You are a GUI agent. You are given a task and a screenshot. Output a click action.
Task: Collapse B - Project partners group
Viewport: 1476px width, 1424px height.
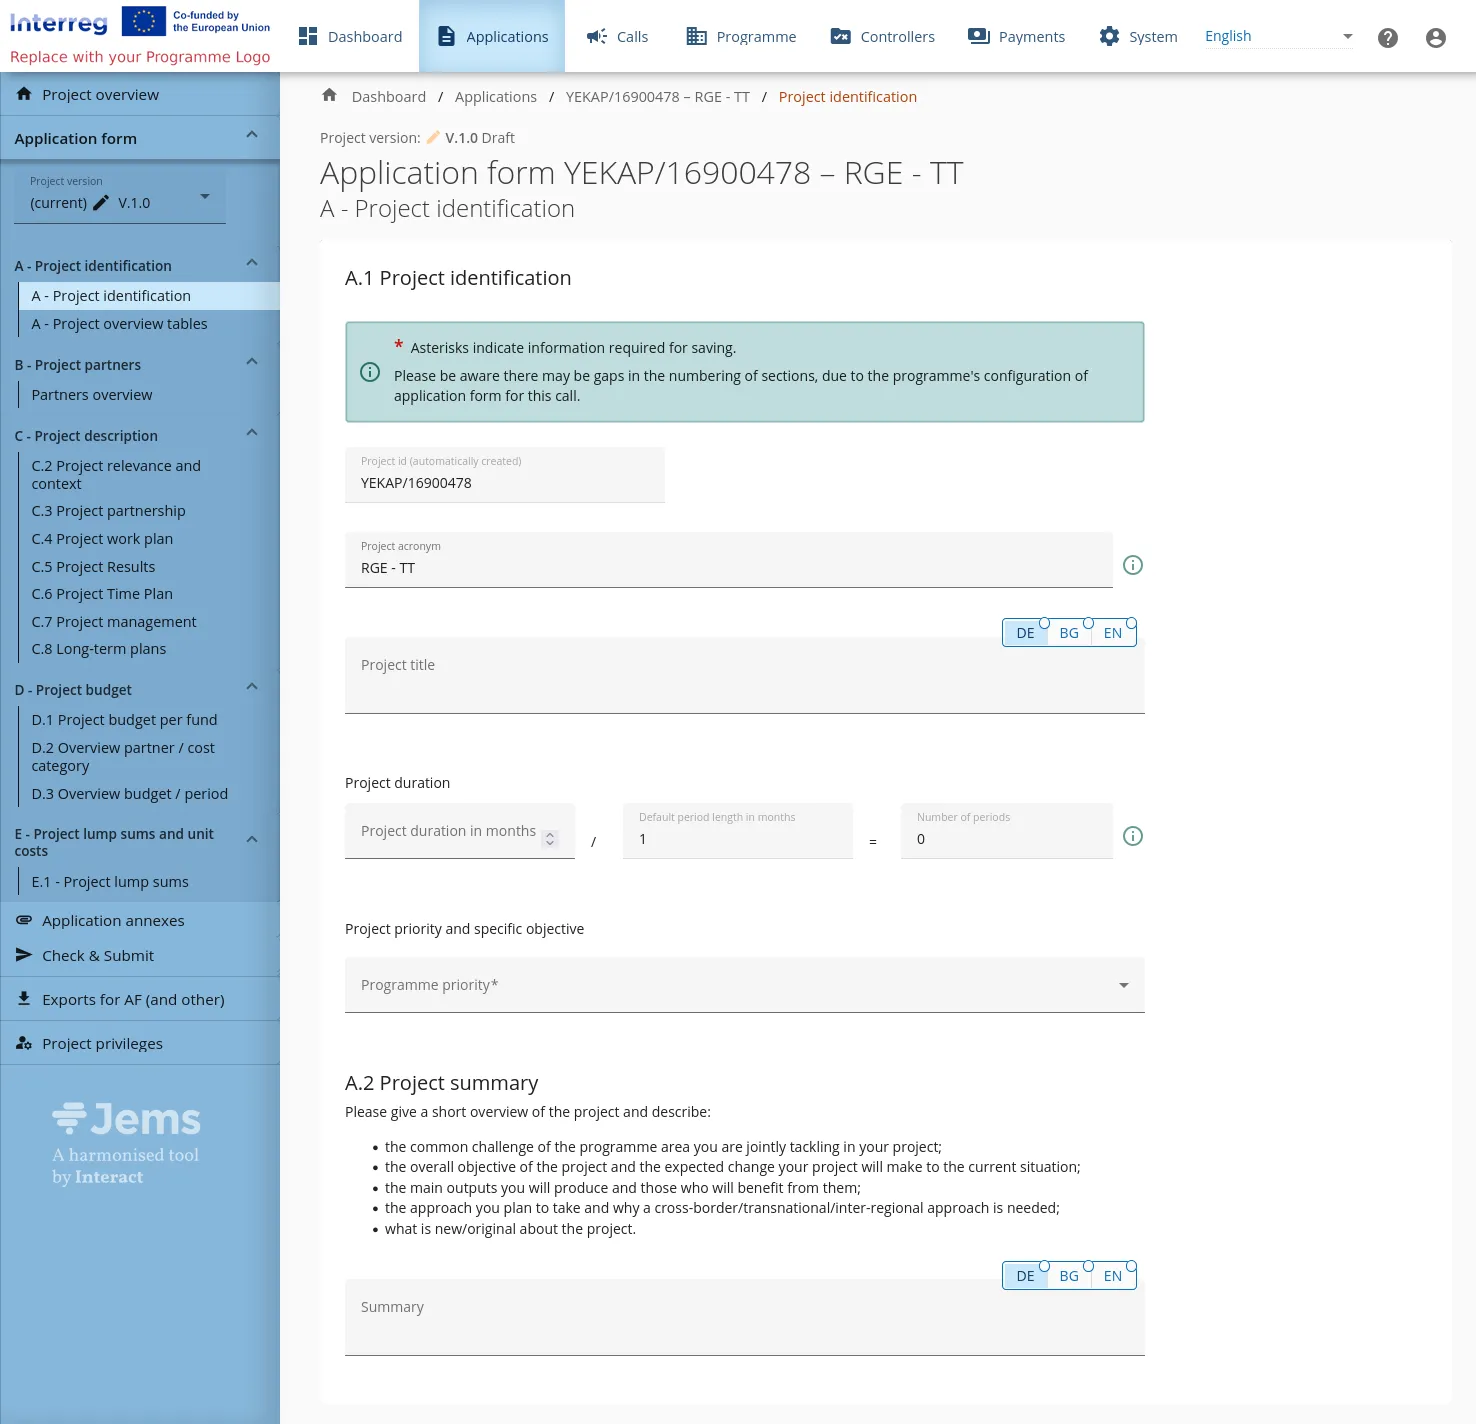tap(252, 362)
